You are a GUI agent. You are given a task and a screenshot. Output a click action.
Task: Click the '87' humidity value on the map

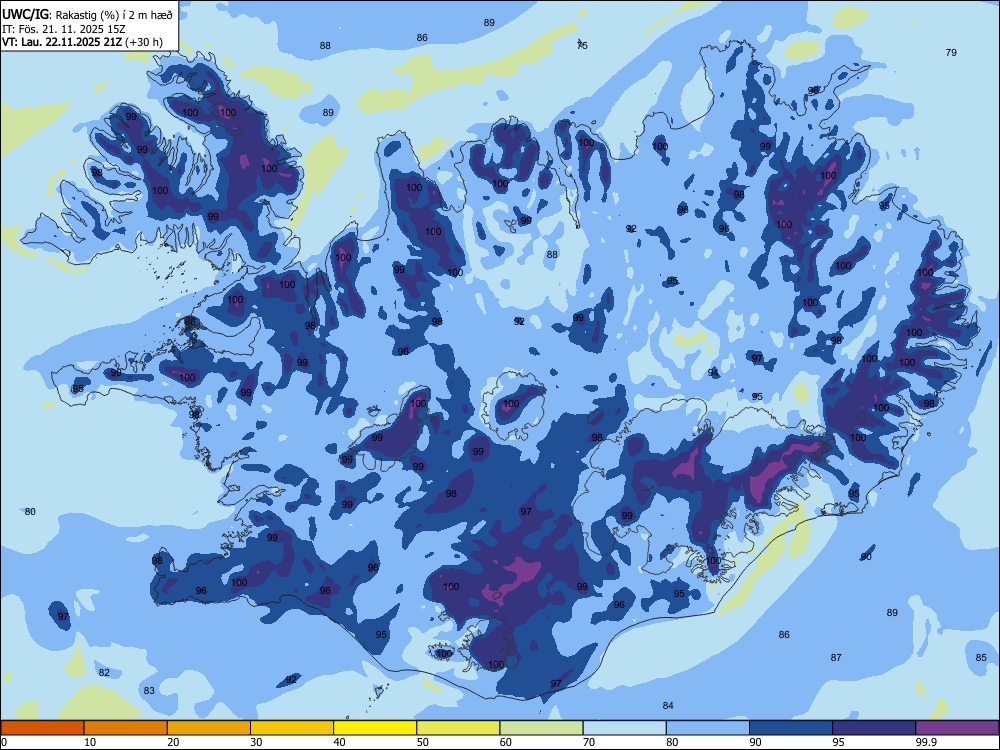(836, 658)
